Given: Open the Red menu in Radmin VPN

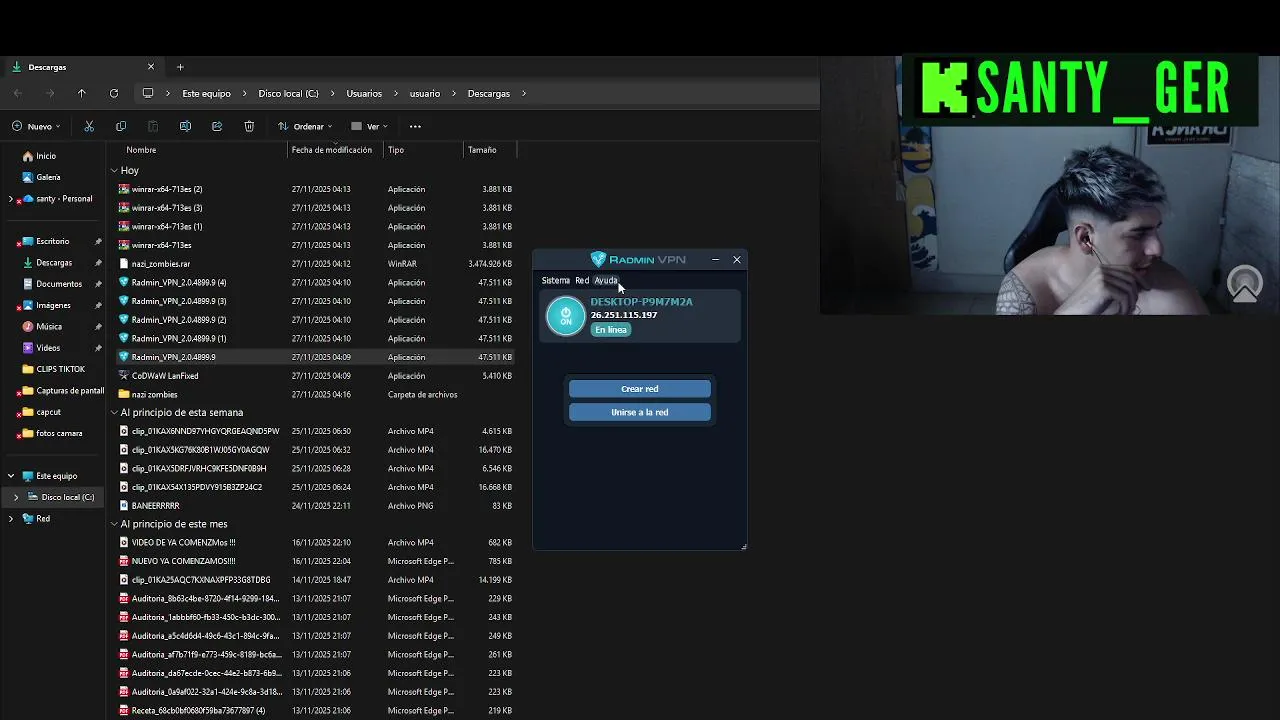Looking at the screenshot, I should tap(582, 281).
